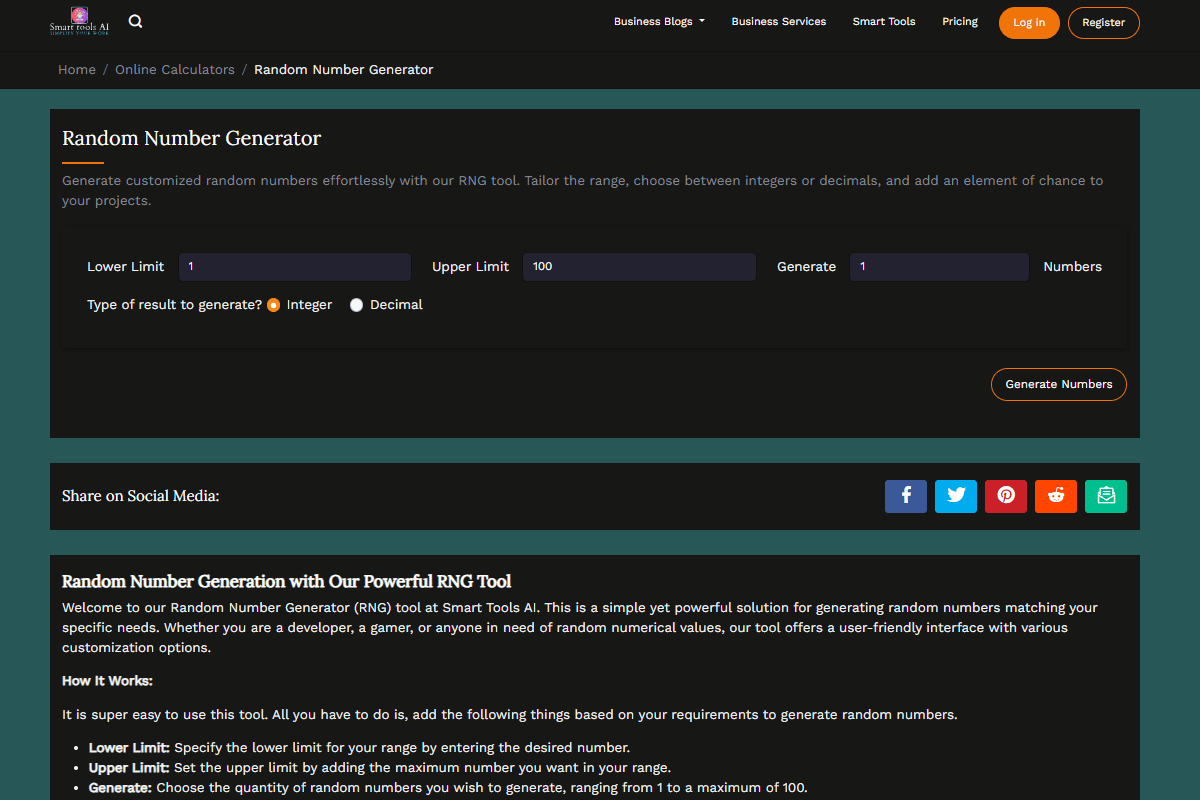Screen dimensions: 1200x800
Task: Go to Home breadcrumb link
Action: click(77, 70)
